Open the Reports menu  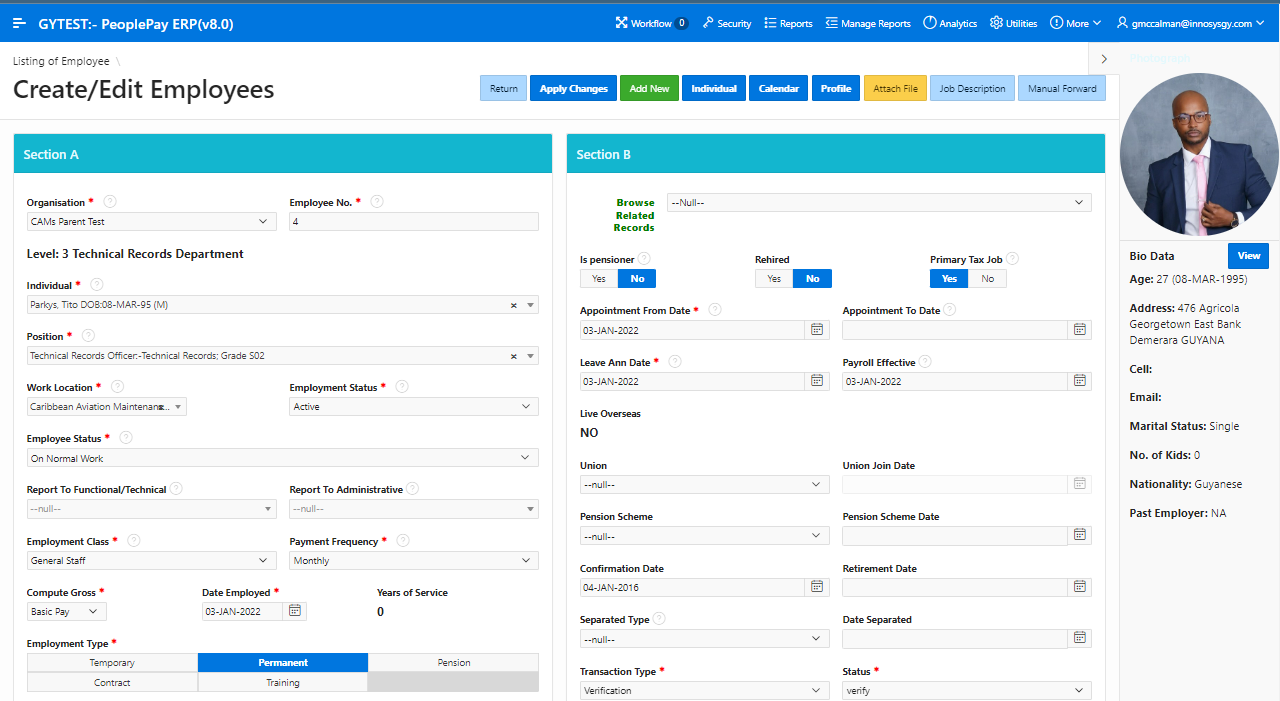click(x=788, y=23)
